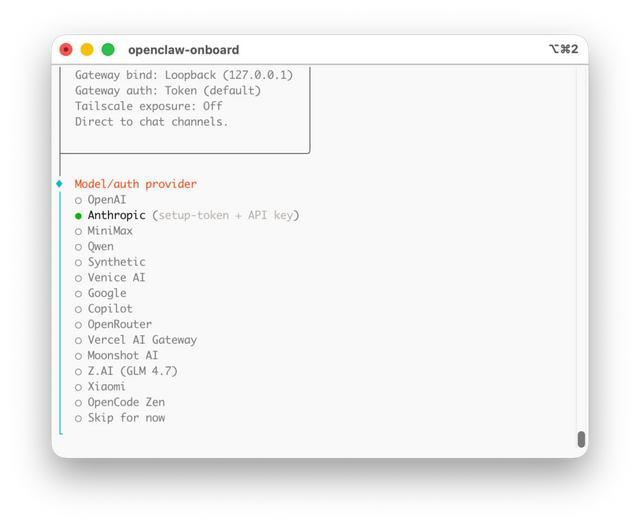Choose the OpenRouter option

[x=119, y=324]
